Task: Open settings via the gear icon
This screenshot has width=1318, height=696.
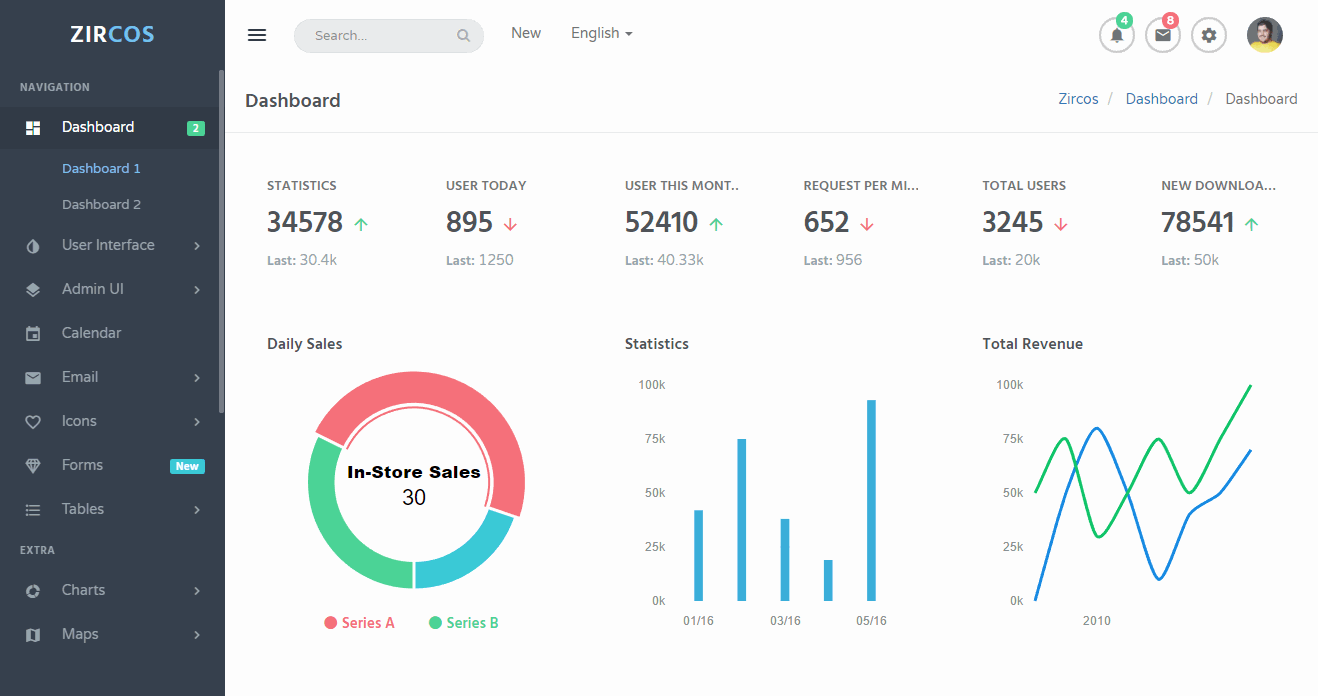Action: pos(1208,34)
